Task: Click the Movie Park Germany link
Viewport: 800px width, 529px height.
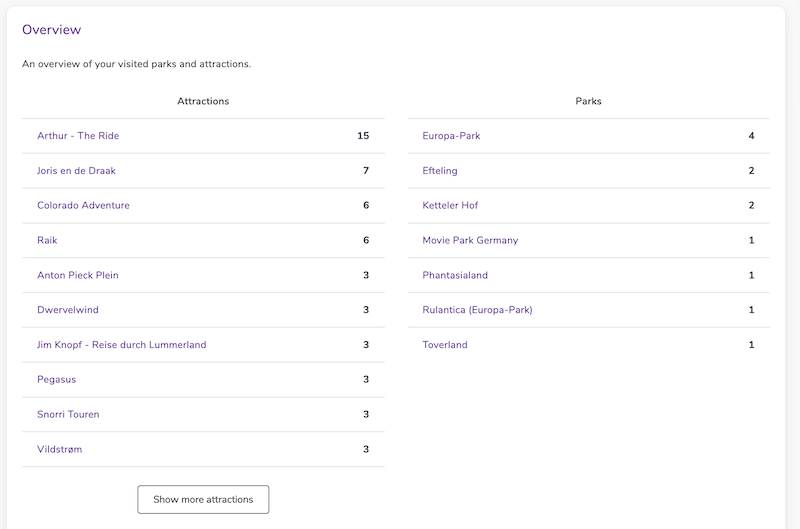Action: [470, 240]
